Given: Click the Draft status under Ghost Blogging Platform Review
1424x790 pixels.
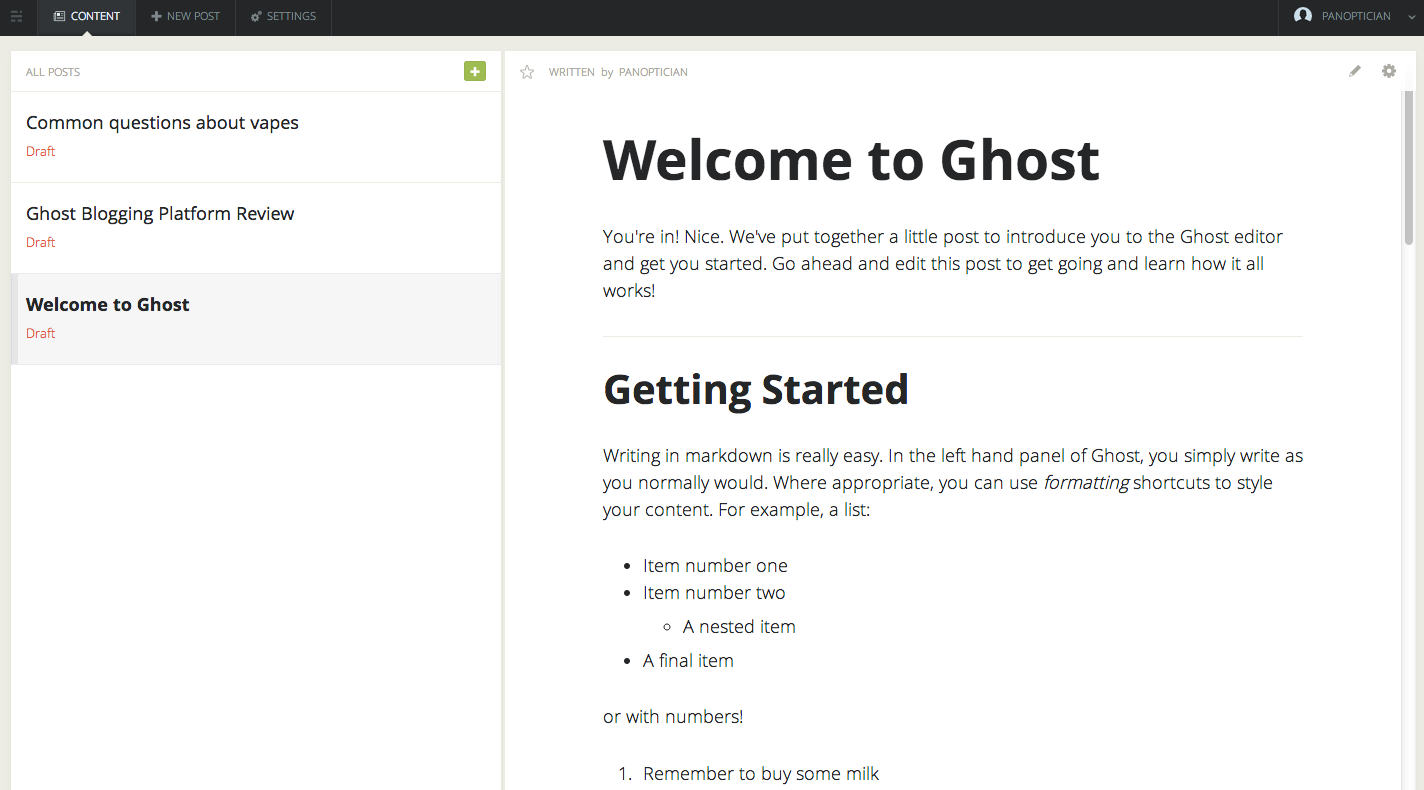Looking at the screenshot, I should [41, 243].
